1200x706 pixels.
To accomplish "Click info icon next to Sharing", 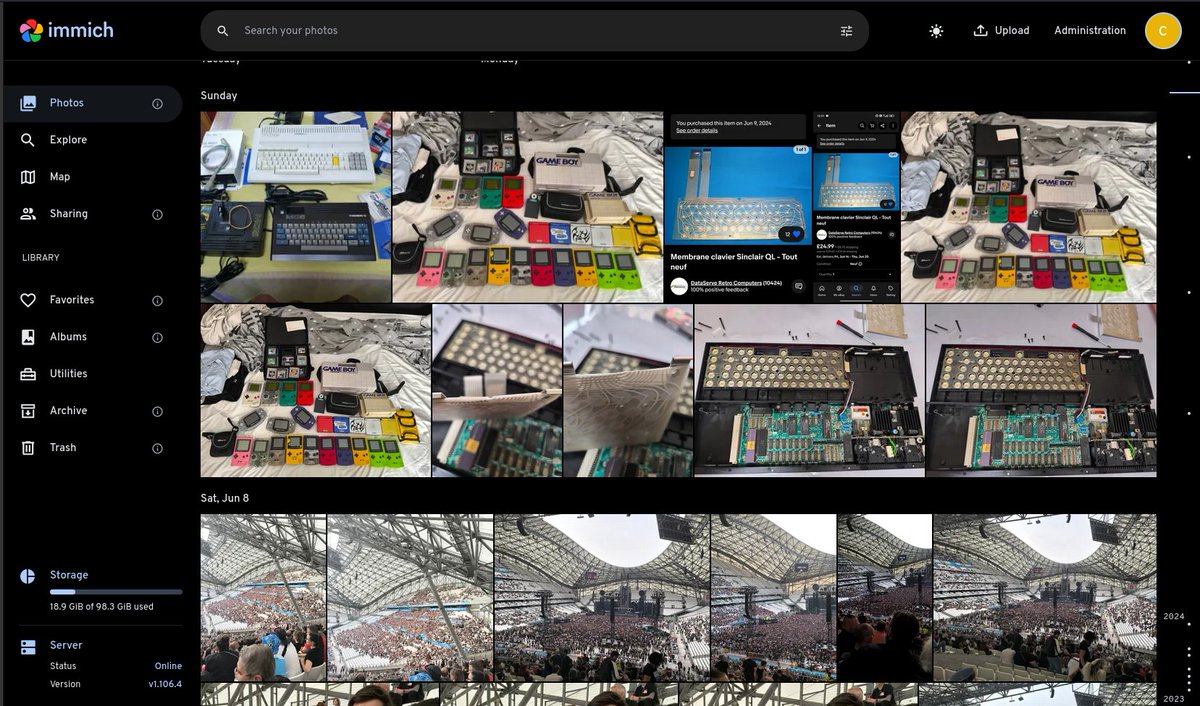I will pos(157,215).
